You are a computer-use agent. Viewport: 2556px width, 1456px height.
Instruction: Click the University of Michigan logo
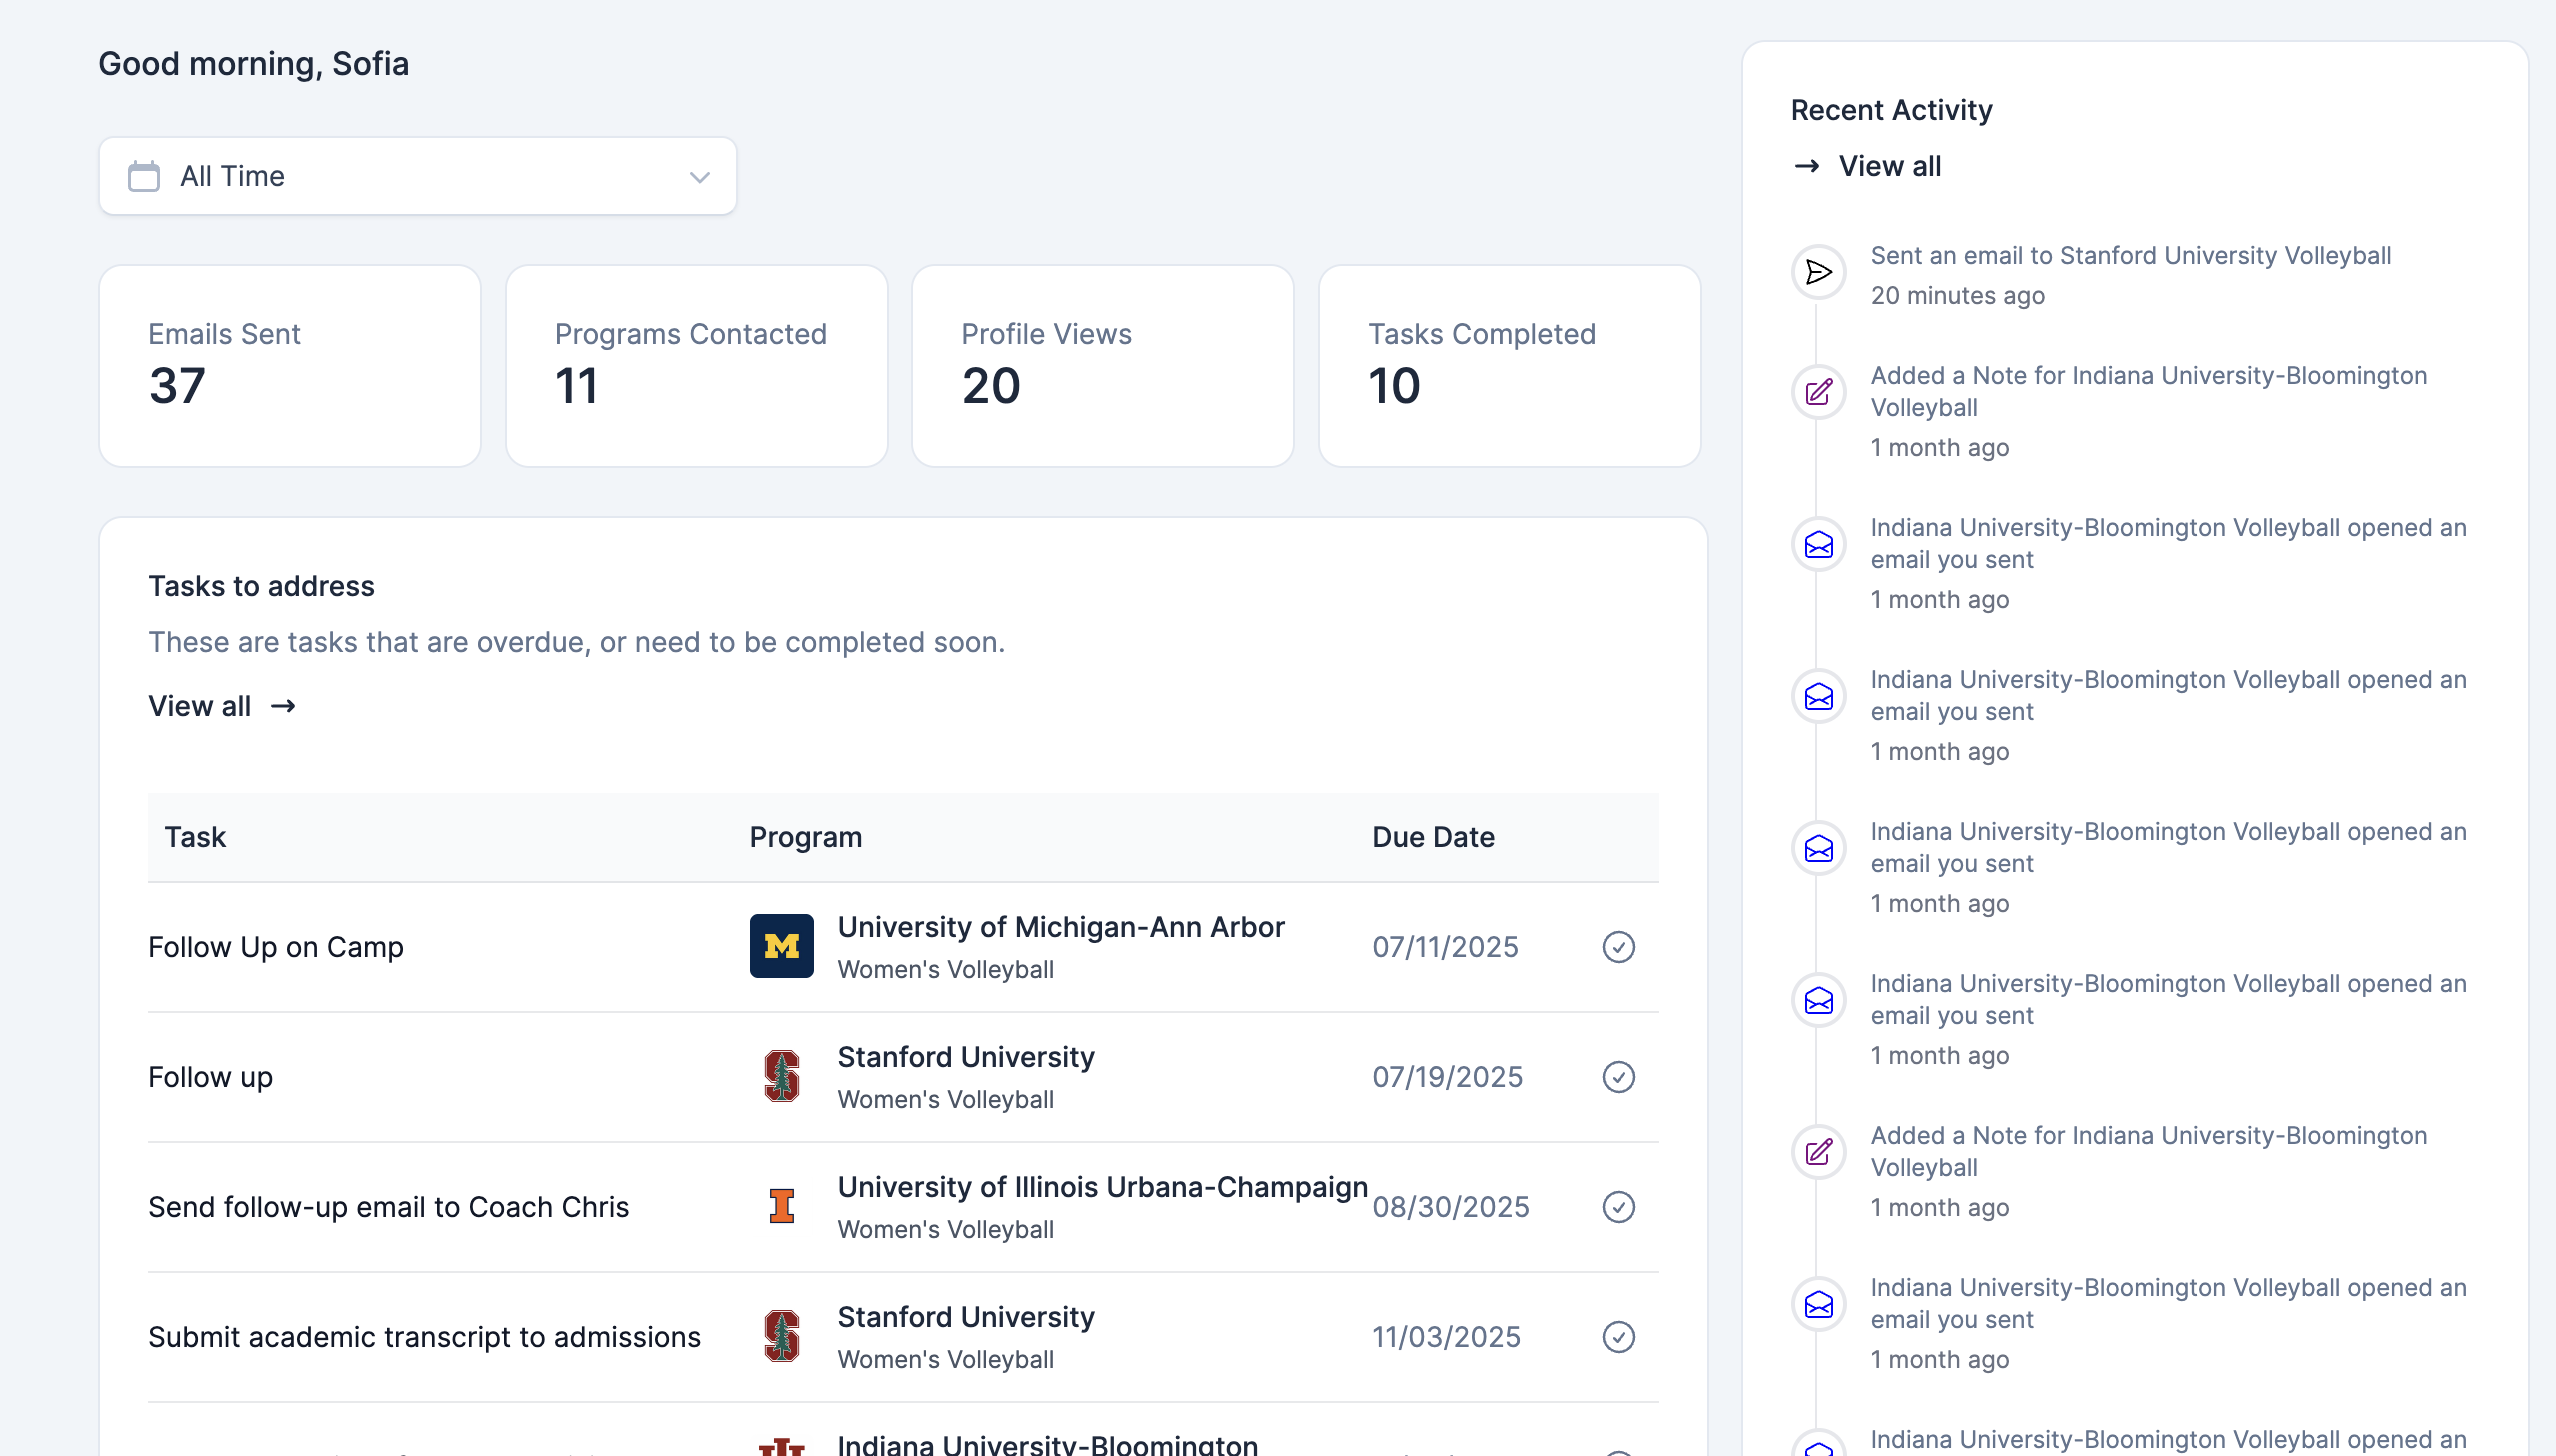coord(781,946)
